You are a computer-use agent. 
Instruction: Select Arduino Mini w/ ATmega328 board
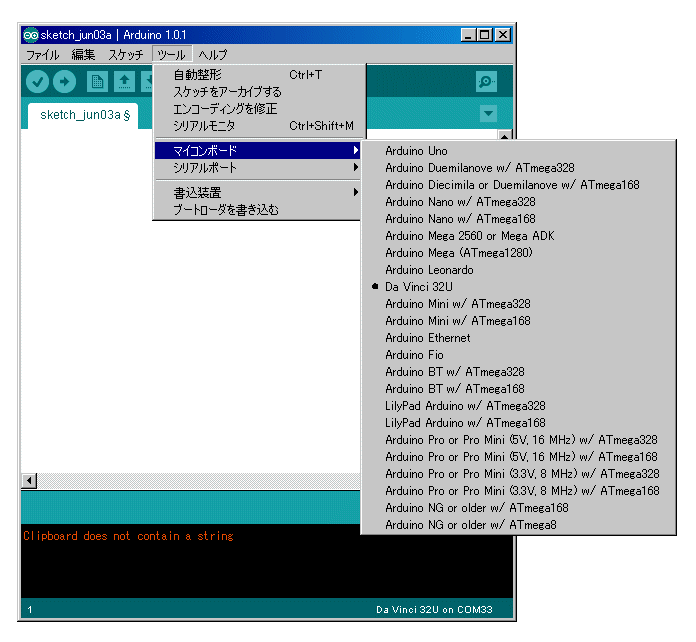[x=518, y=304]
